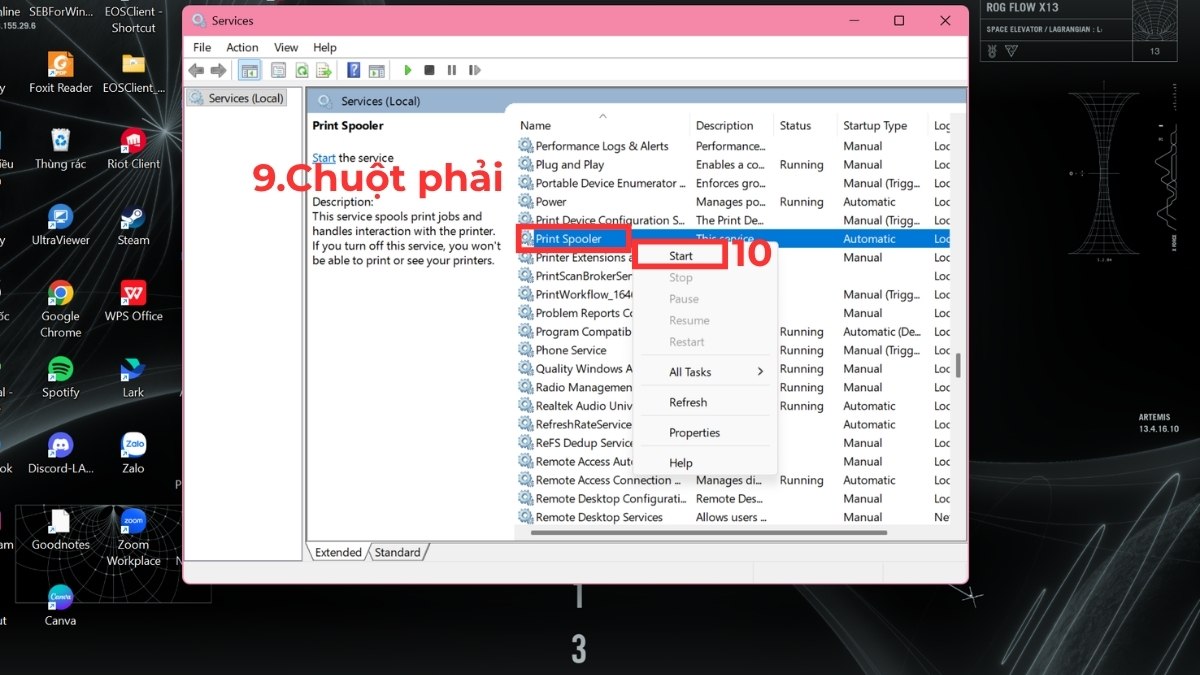
Task: Select Services (Local) in the console tree
Action: tap(237, 98)
